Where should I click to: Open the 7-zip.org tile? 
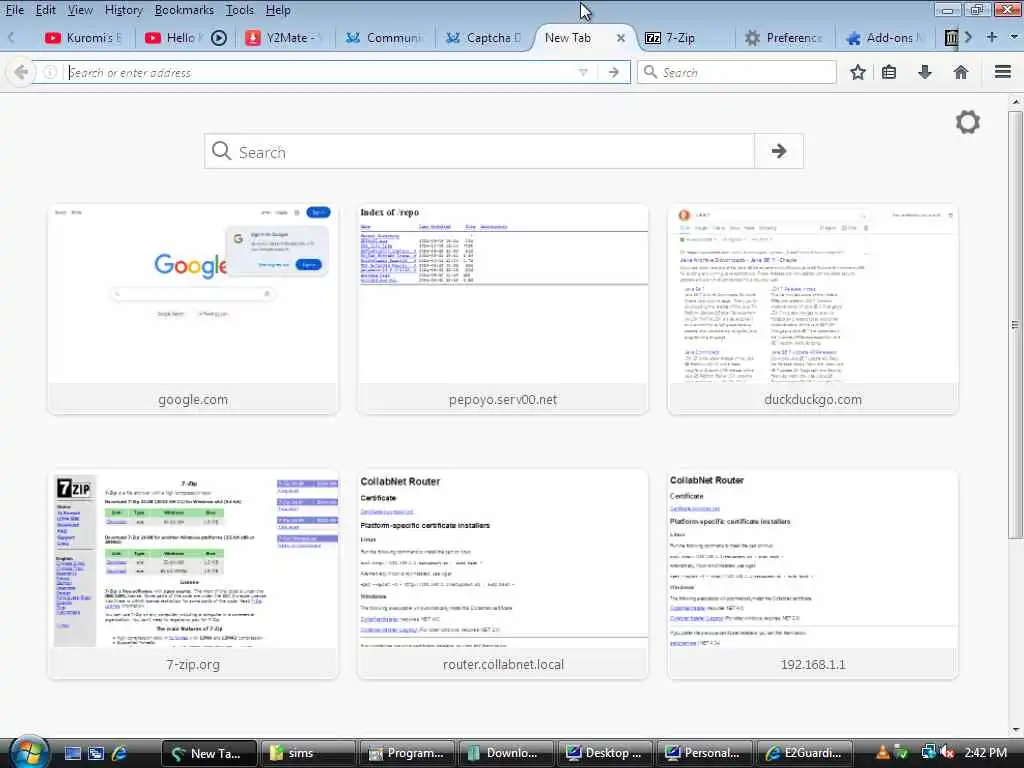click(x=193, y=574)
